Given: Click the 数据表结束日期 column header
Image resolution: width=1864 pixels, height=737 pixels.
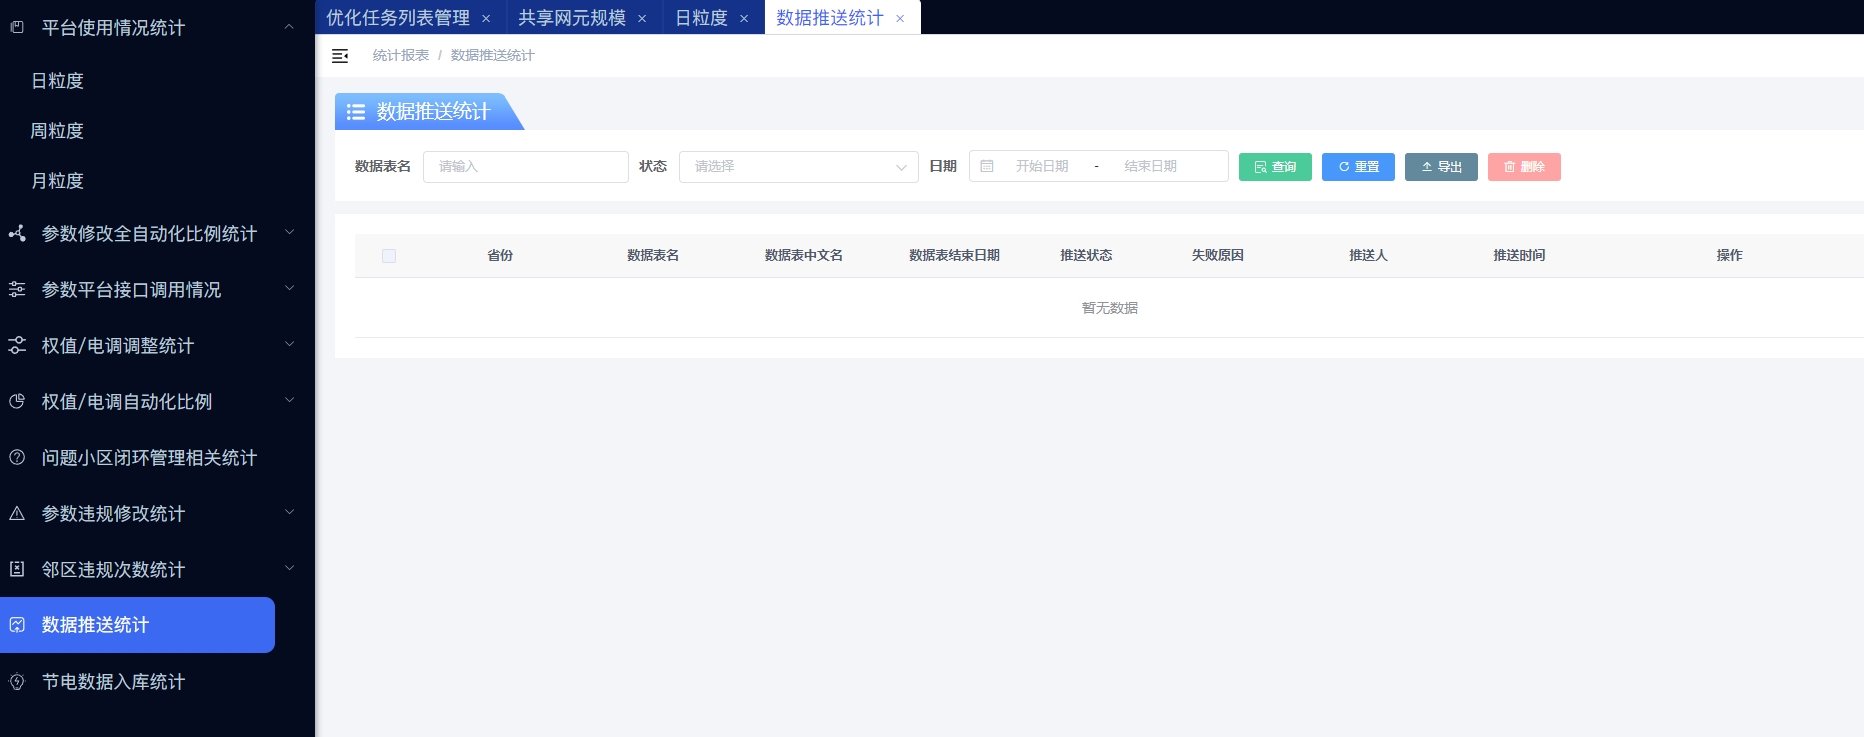Looking at the screenshot, I should pos(954,256).
